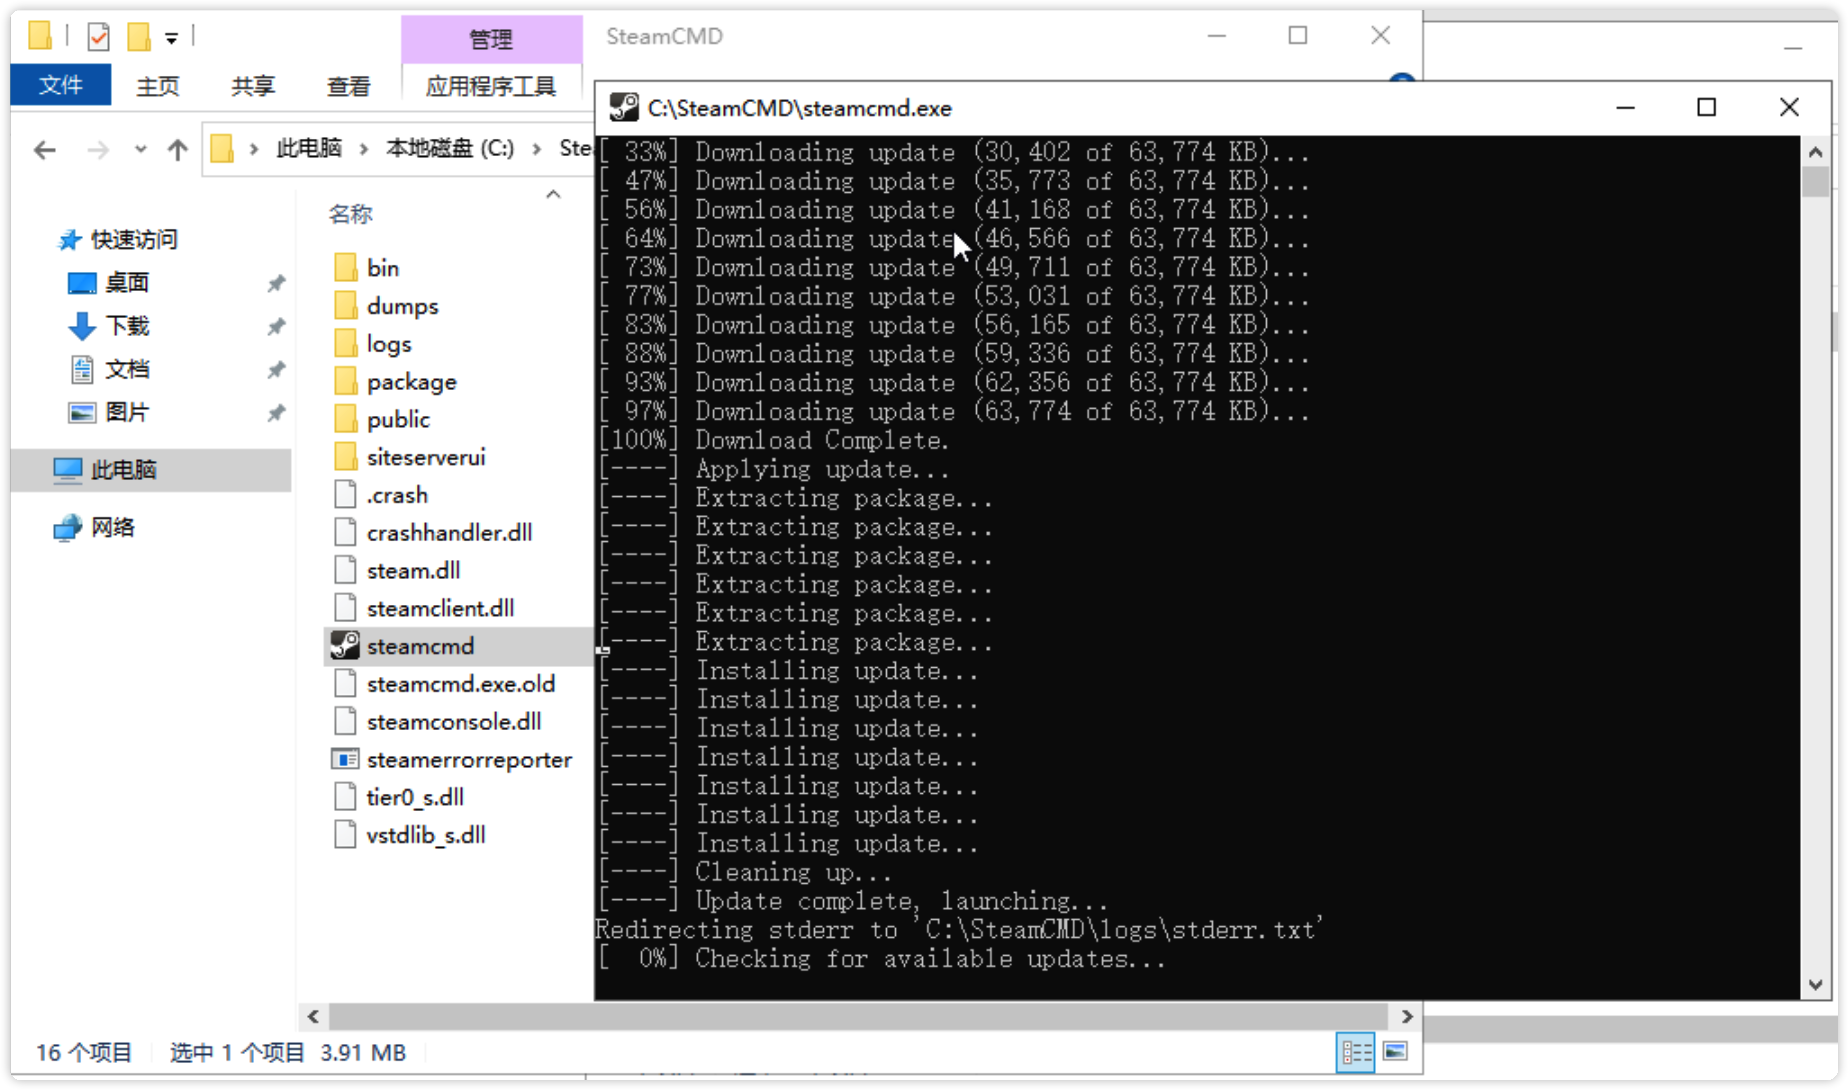Click the console vertical scrollbar thumb

1816,181
